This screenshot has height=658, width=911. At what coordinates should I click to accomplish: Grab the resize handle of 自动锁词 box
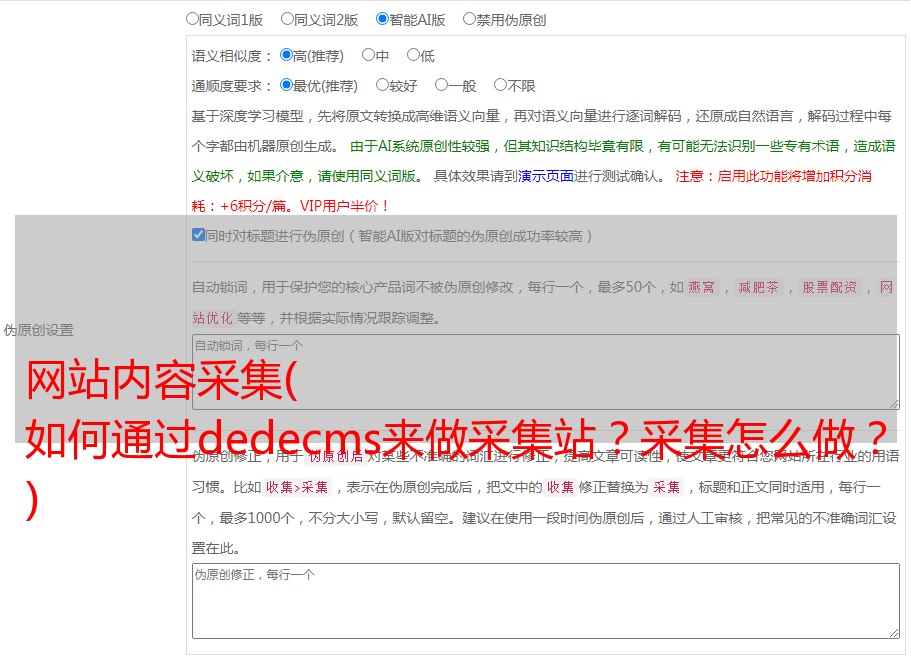pos(894,404)
